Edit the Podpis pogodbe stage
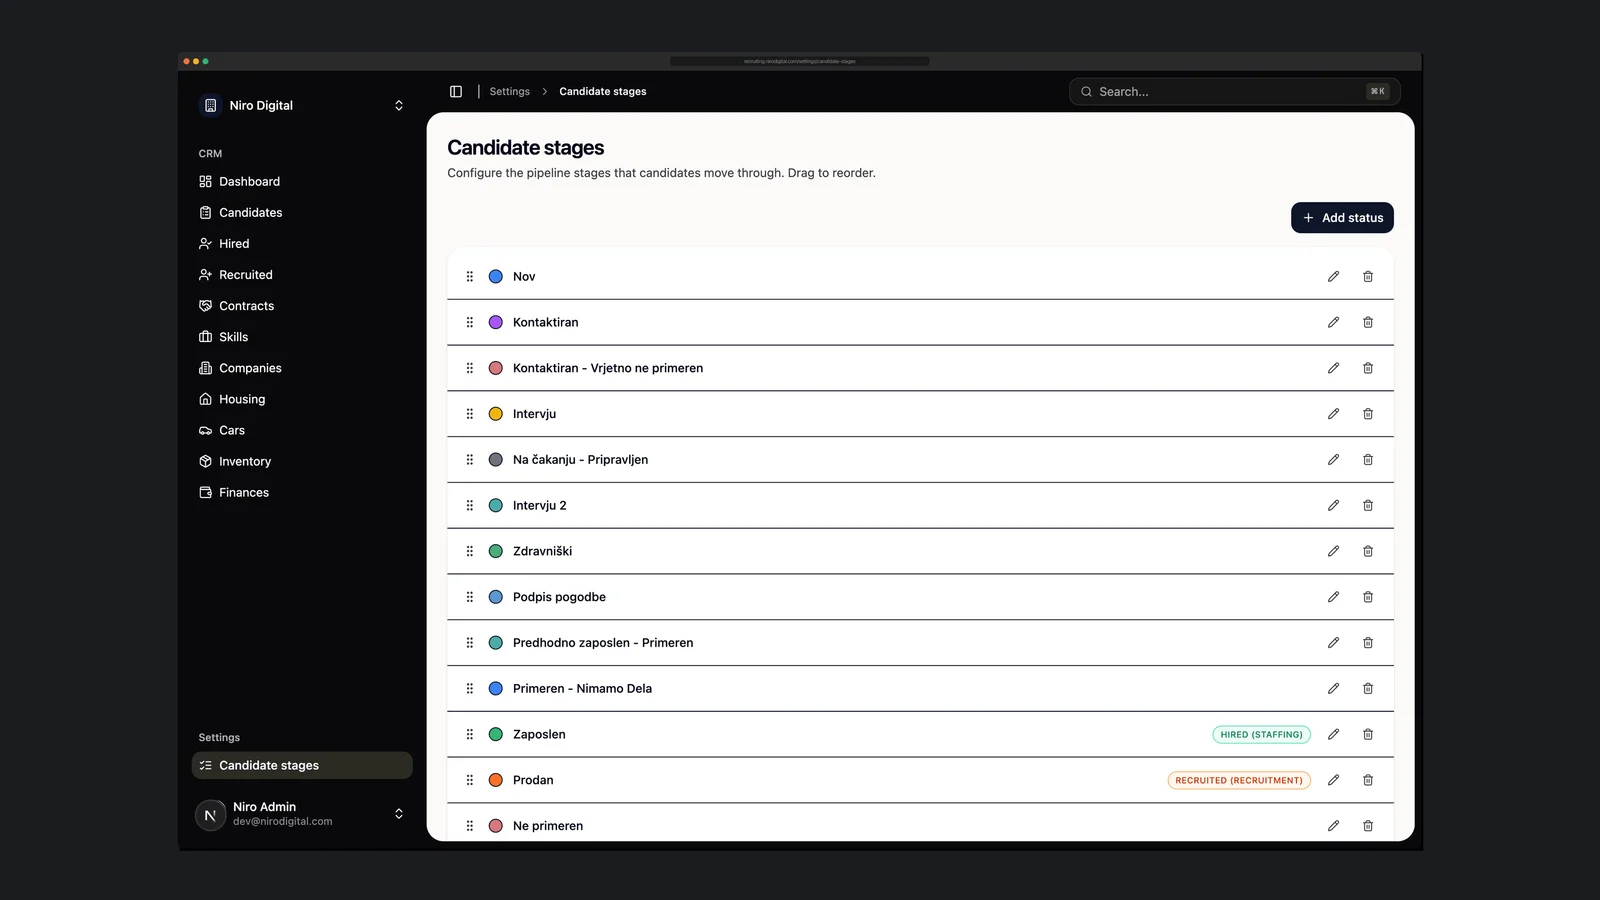This screenshot has height=900, width=1600. [1333, 597]
